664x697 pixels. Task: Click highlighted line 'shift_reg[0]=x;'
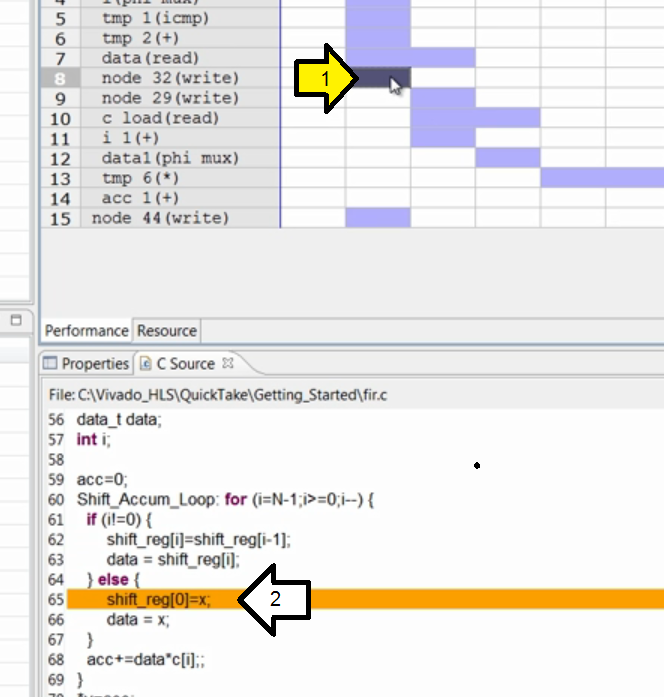click(x=158, y=600)
